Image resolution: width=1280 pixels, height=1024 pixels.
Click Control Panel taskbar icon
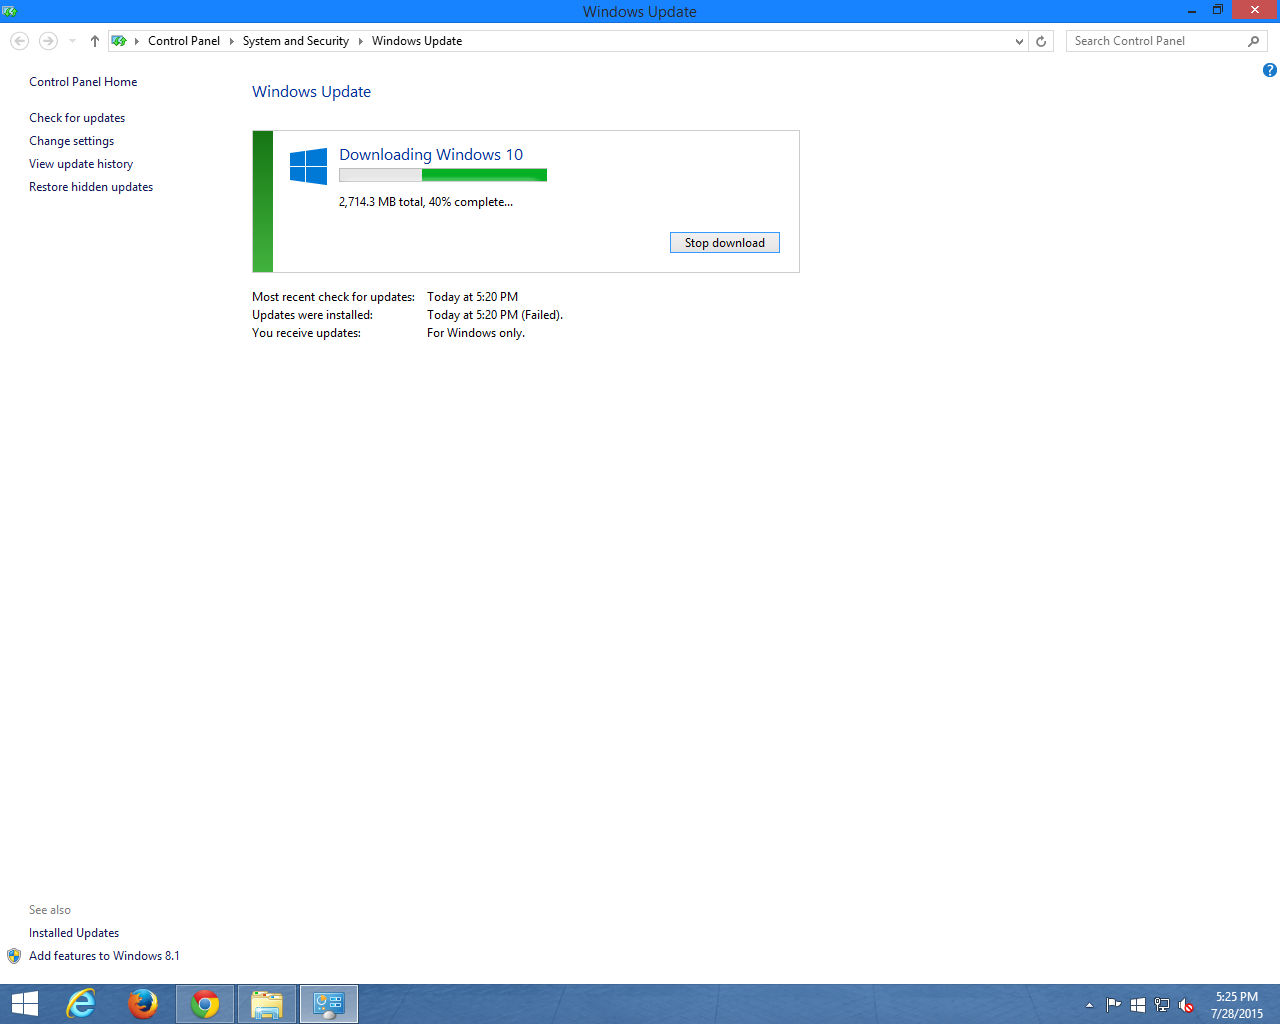pos(329,1004)
